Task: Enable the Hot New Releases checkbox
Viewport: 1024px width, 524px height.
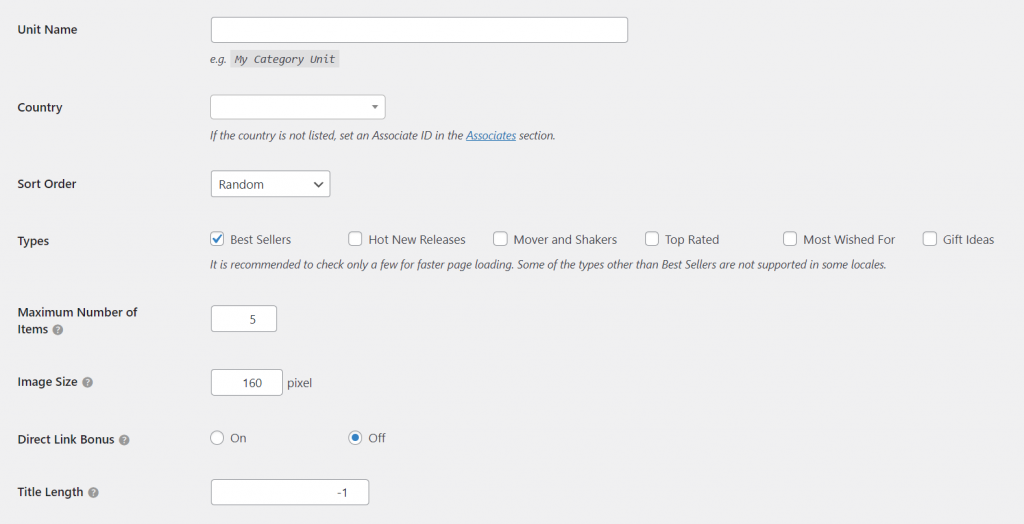Action: [355, 239]
